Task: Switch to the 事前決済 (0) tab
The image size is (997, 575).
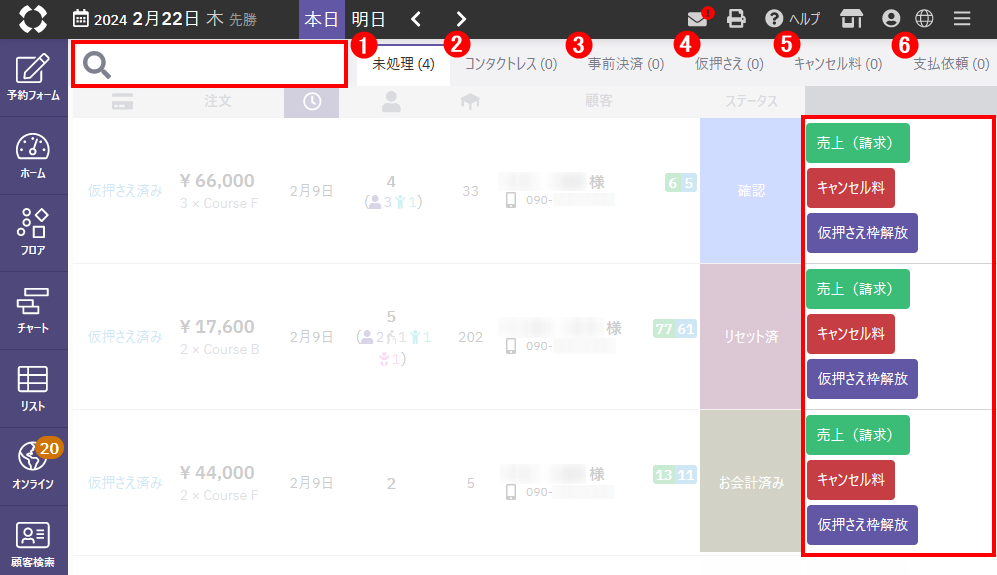Action: [626, 65]
